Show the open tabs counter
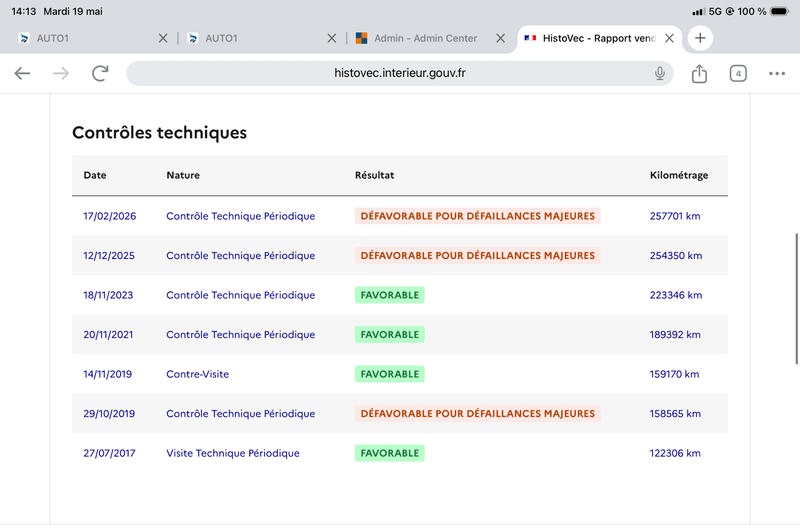The width and height of the screenshot is (800, 525). click(x=738, y=73)
